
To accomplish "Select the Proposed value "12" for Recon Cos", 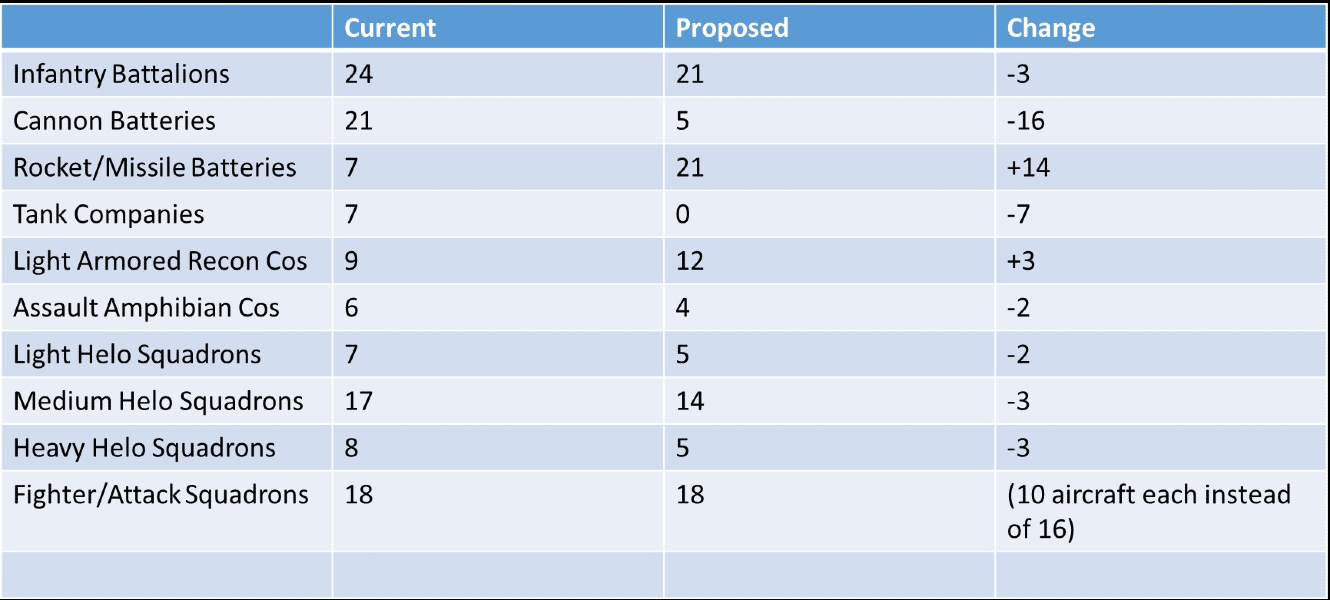I will 690,262.
